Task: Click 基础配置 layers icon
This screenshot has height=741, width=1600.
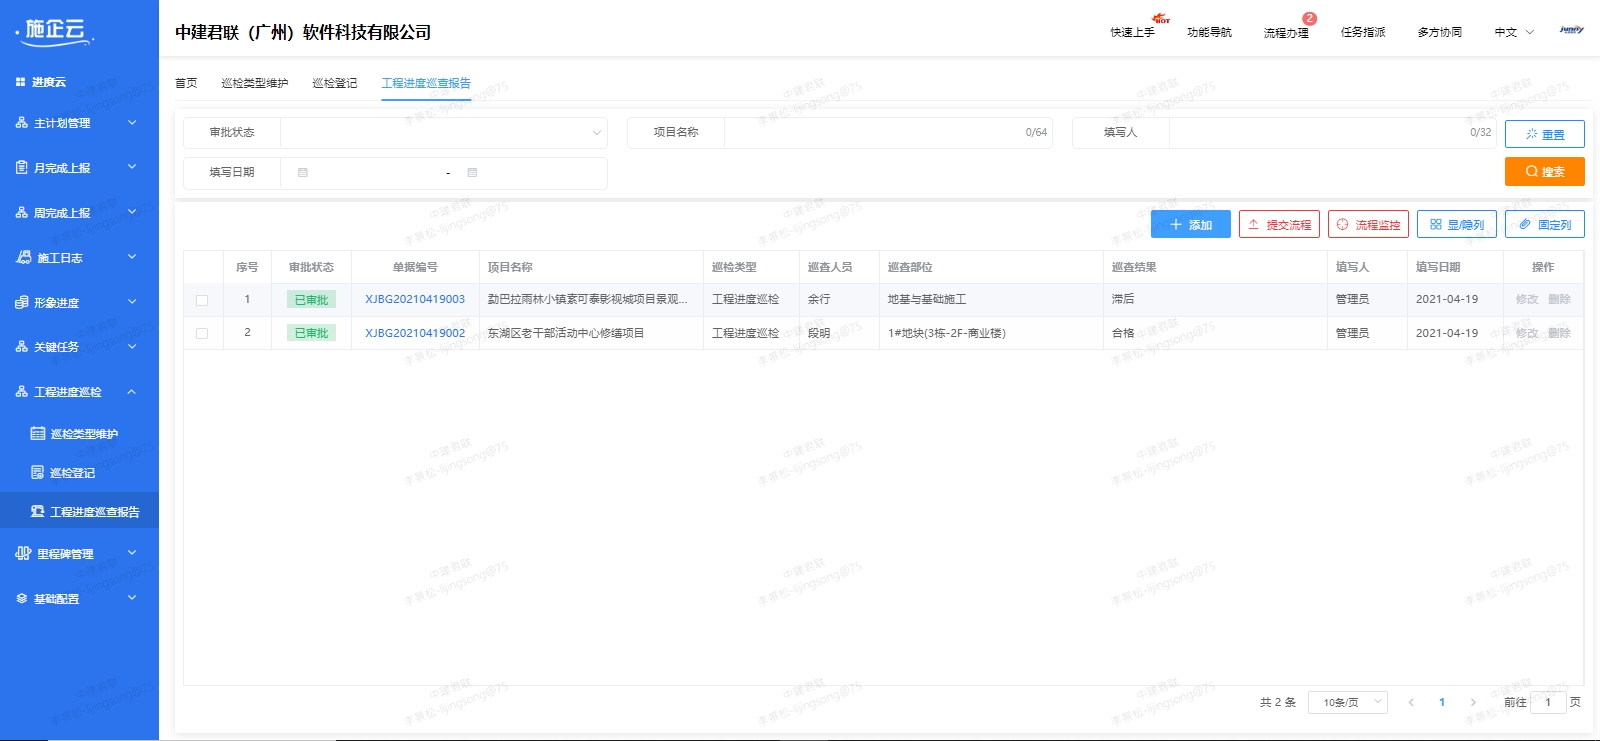Action: point(22,598)
